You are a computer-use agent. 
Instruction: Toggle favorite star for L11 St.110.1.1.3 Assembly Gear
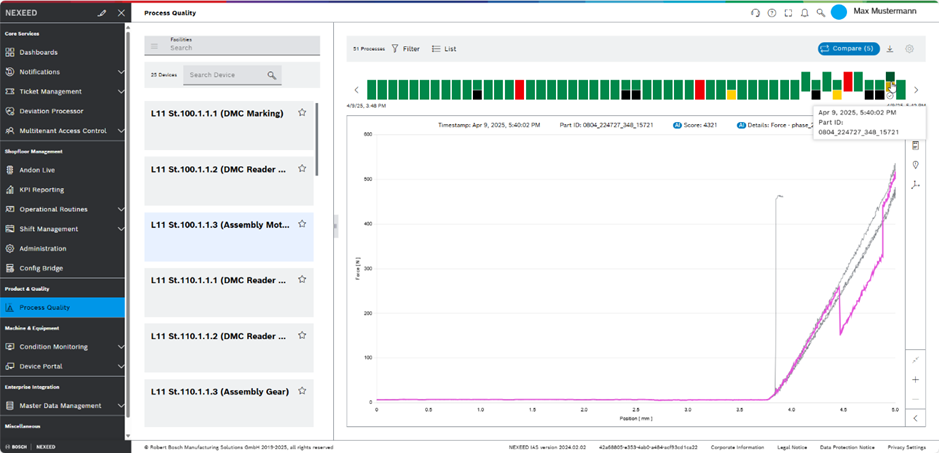coord(302,391)
